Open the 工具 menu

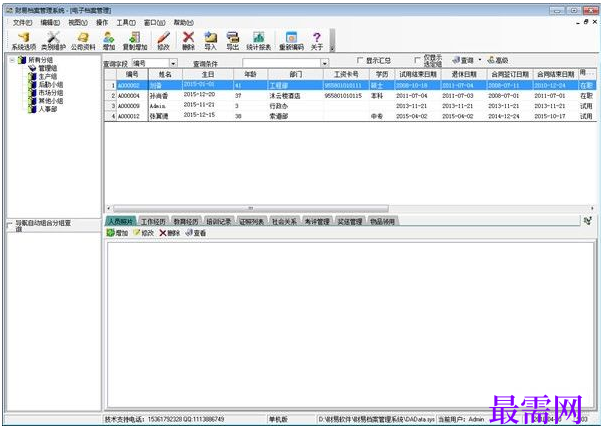(126, 23)
